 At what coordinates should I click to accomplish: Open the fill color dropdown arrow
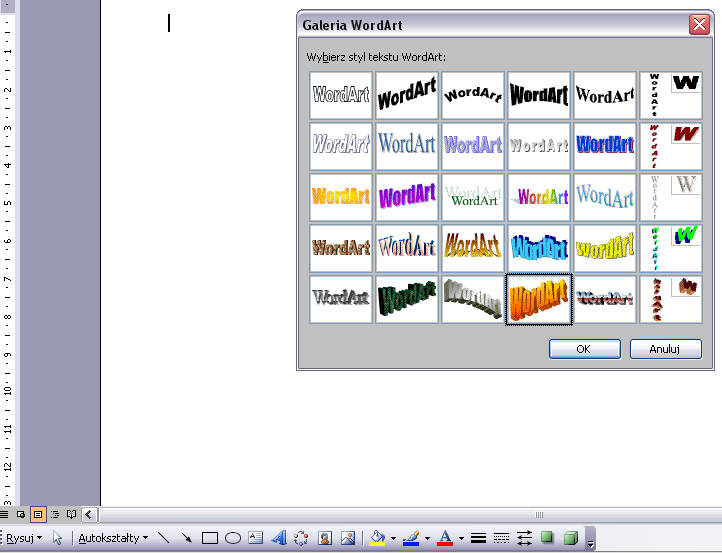pos(391,538)
